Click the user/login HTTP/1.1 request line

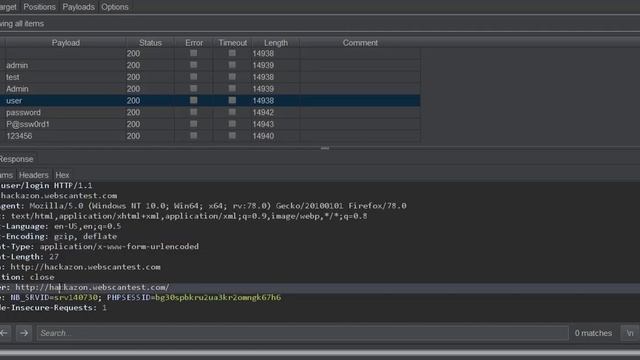pos(46,185)
